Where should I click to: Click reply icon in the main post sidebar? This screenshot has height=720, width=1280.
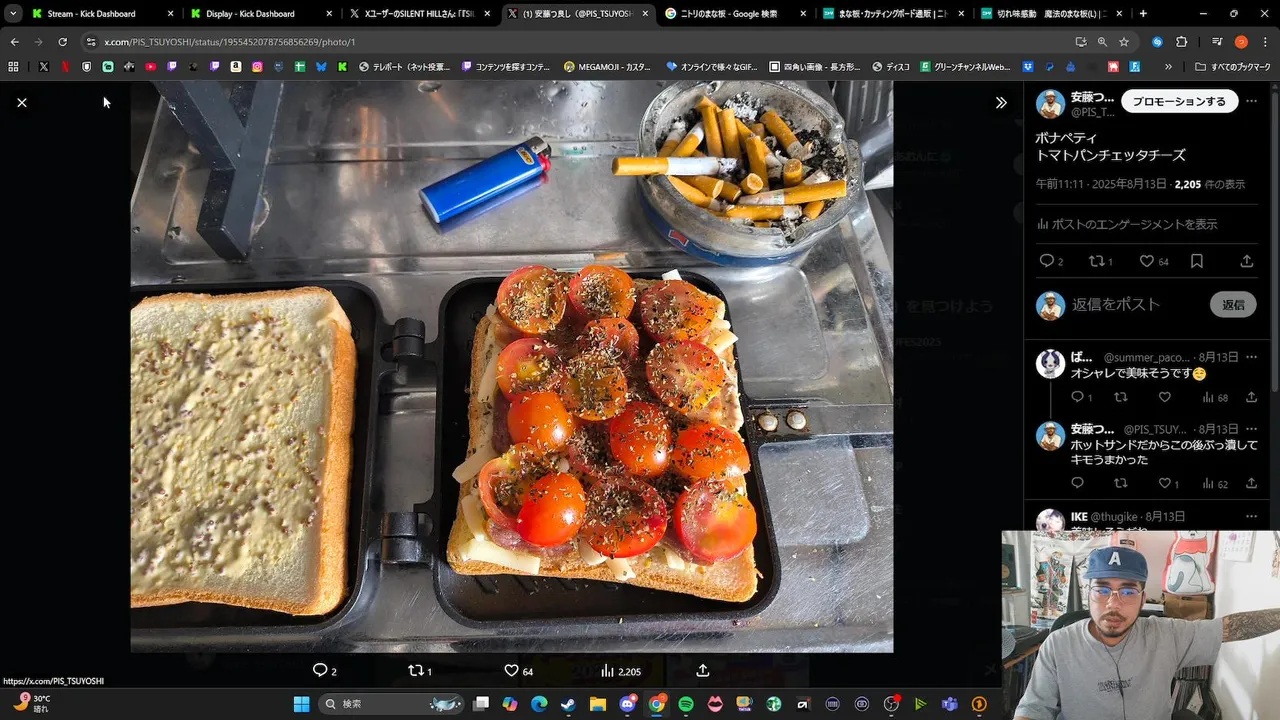(x=1047, y=261)
